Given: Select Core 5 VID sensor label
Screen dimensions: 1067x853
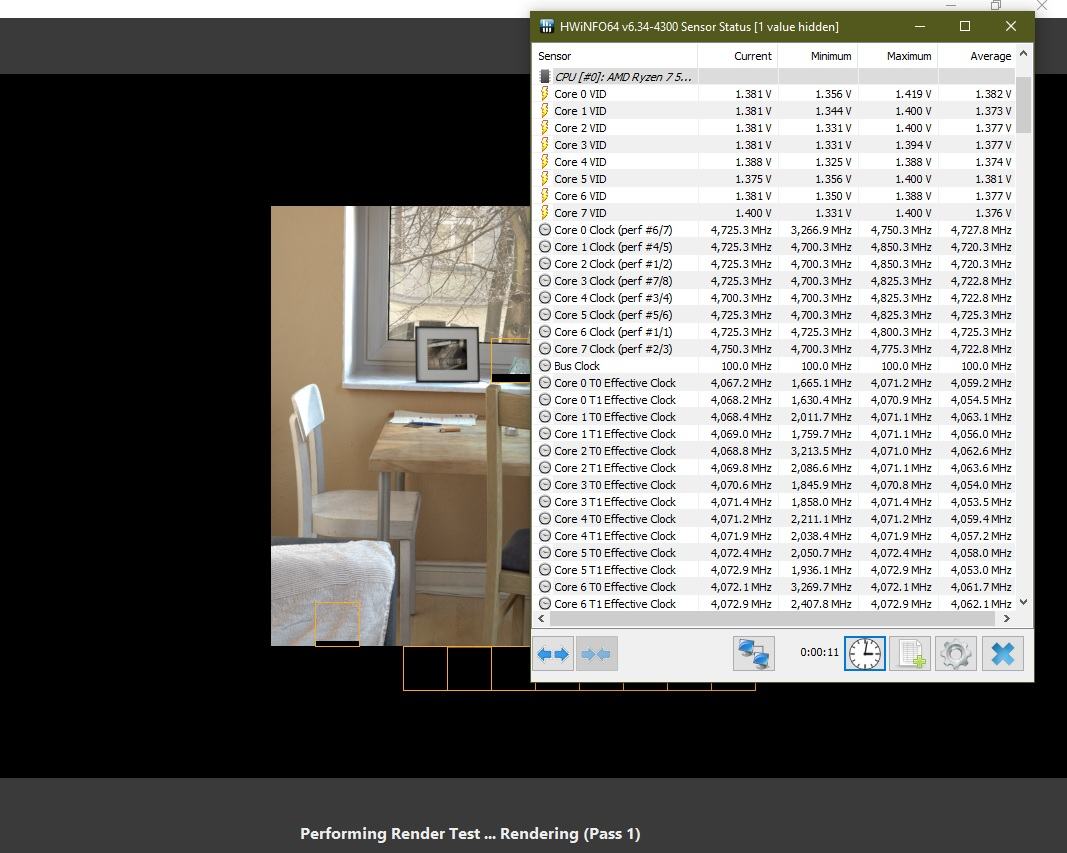Looking at the screenshot, I should coord(580,179).
